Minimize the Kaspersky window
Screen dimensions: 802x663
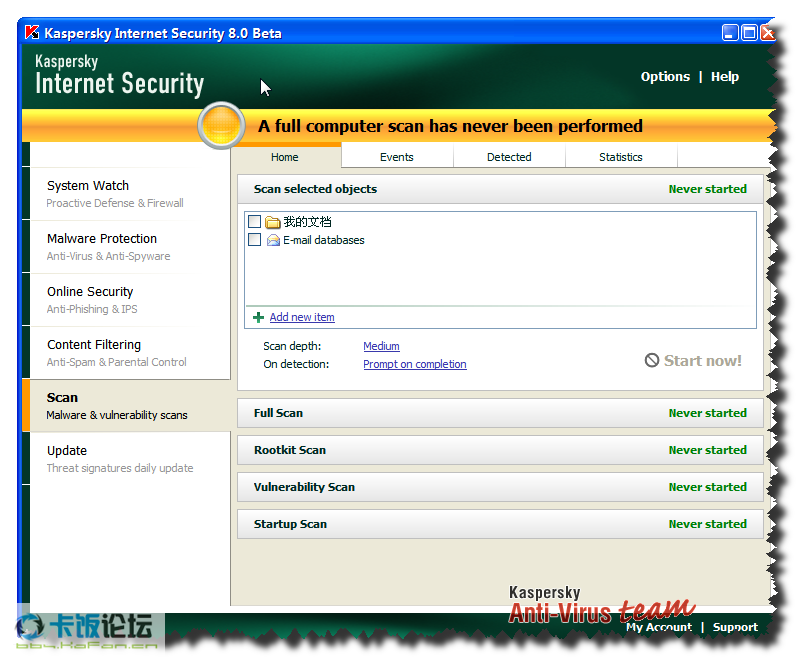click(730, 33)
